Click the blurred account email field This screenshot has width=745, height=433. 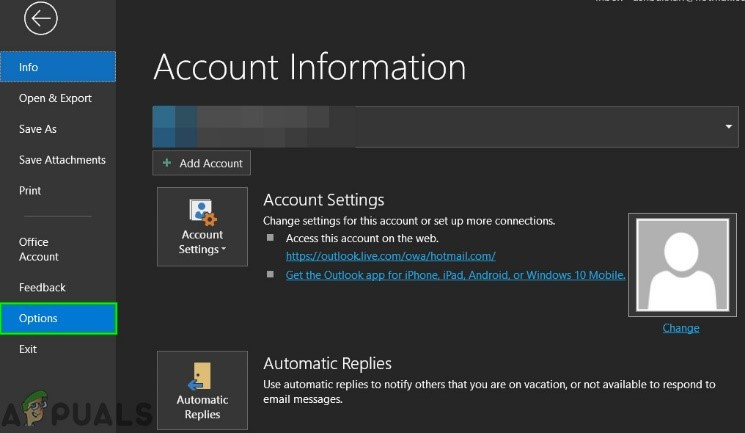point(440,126)
